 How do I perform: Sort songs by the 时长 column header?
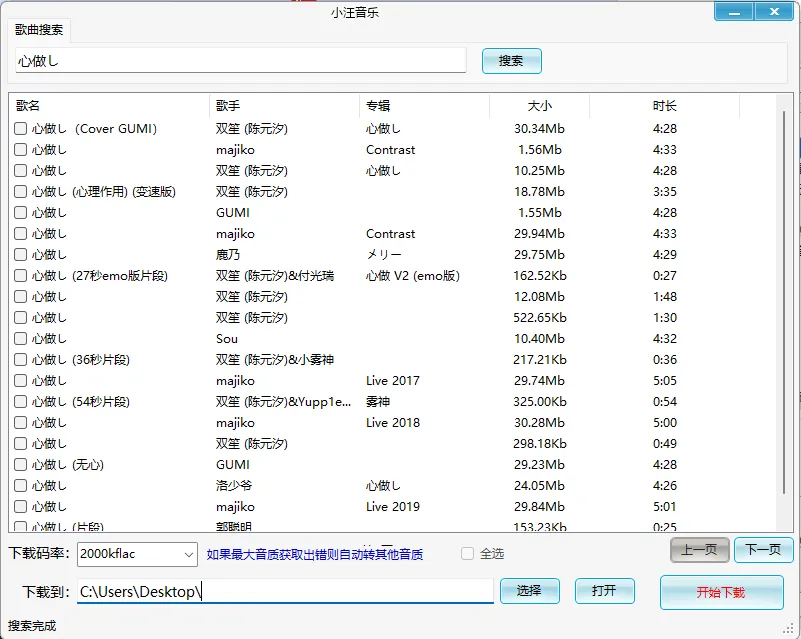[664, 105]
